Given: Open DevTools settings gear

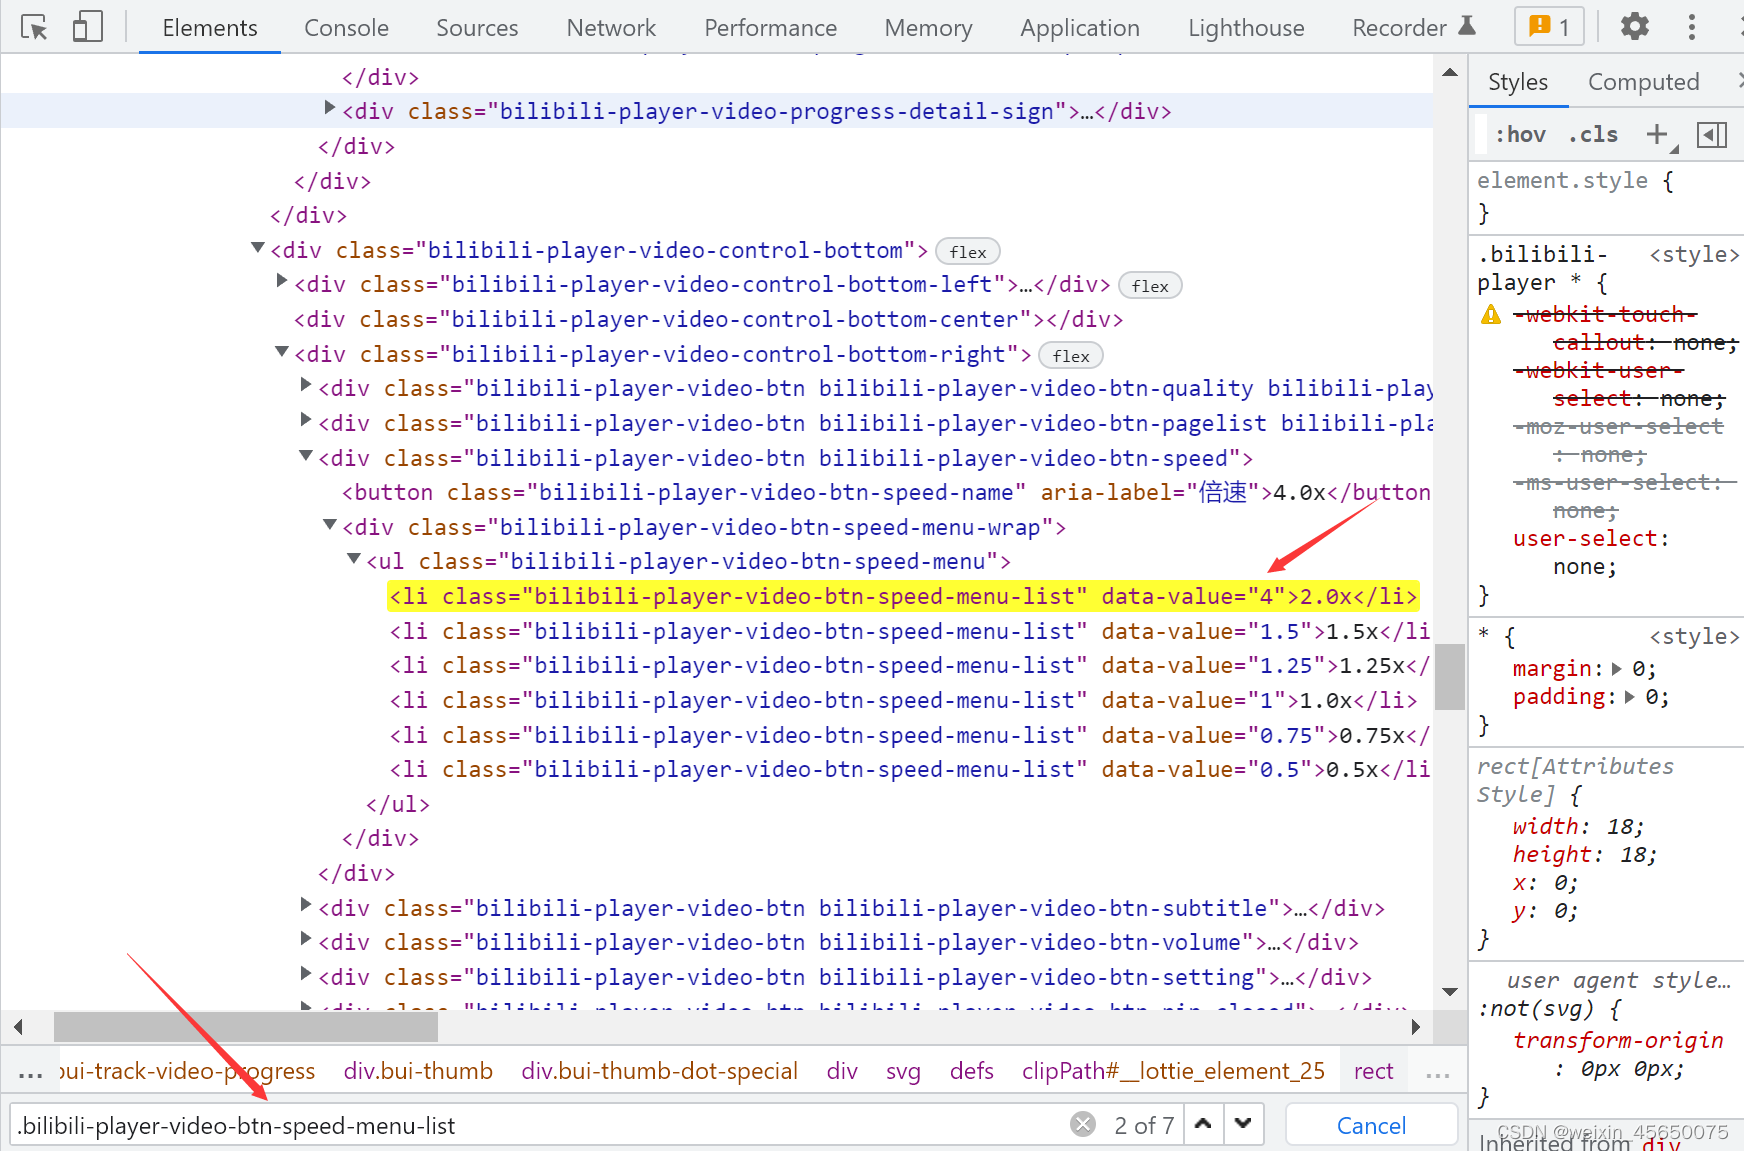Looking at the screenshot, I should tap(1634, 27).
